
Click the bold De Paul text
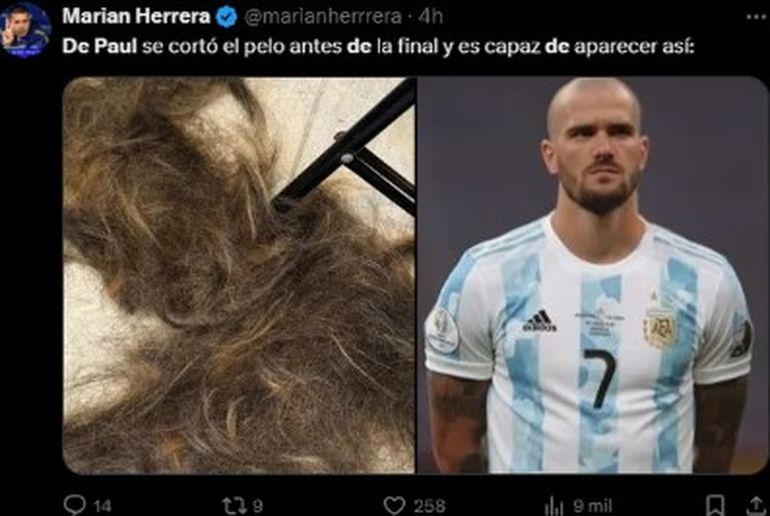pos(100,46)
